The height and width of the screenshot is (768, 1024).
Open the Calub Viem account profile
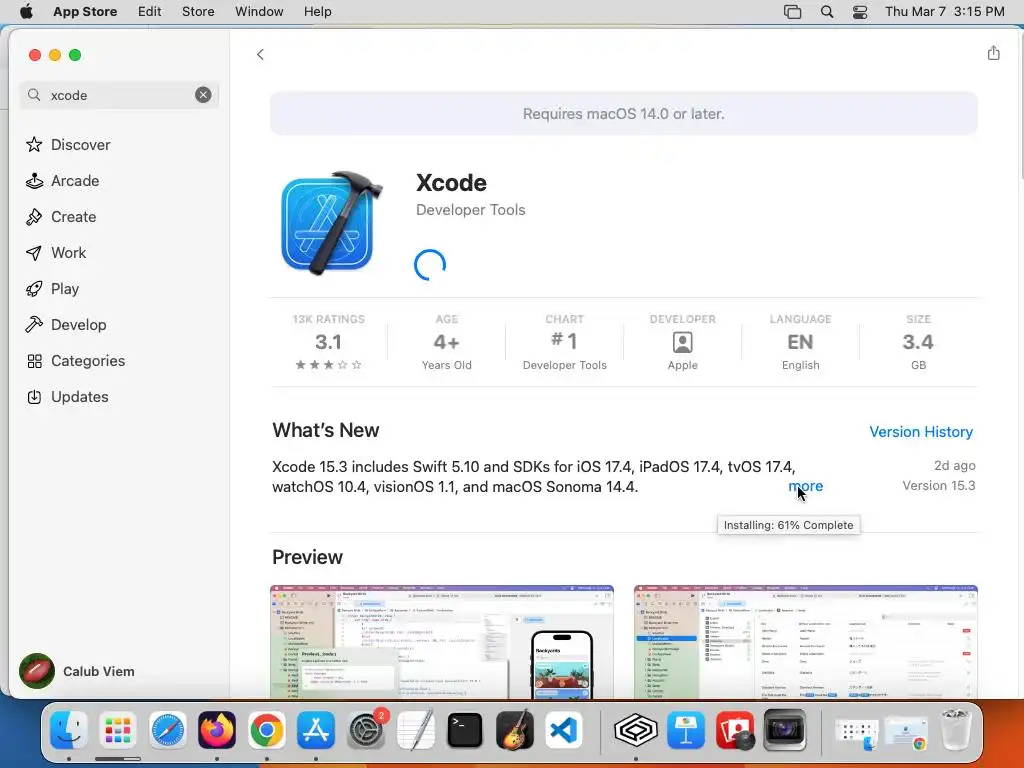tap(77, 671)
